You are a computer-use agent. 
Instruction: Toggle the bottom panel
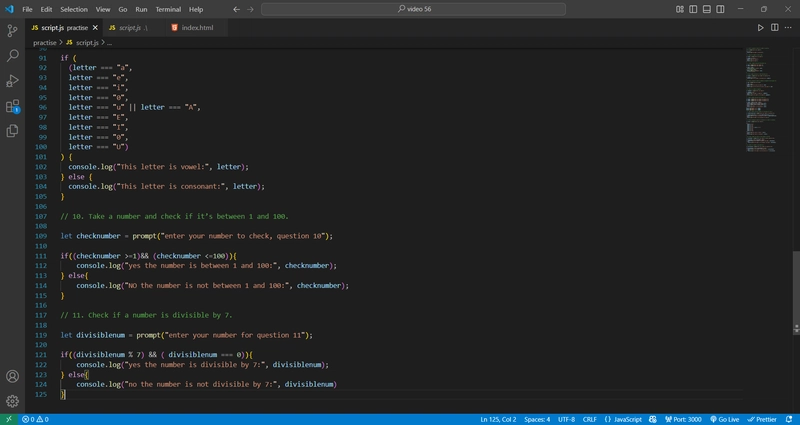[707, 9]
